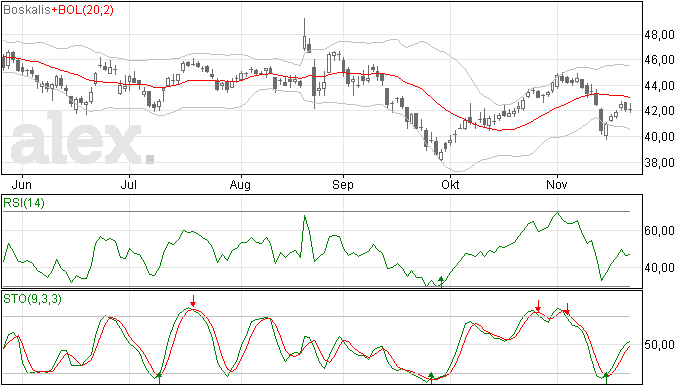Image resolution: width=690 pixels, height=387 pixels.
Task: Click the red sell arrow in mid-July stochastic
Action: coord(193,302)
